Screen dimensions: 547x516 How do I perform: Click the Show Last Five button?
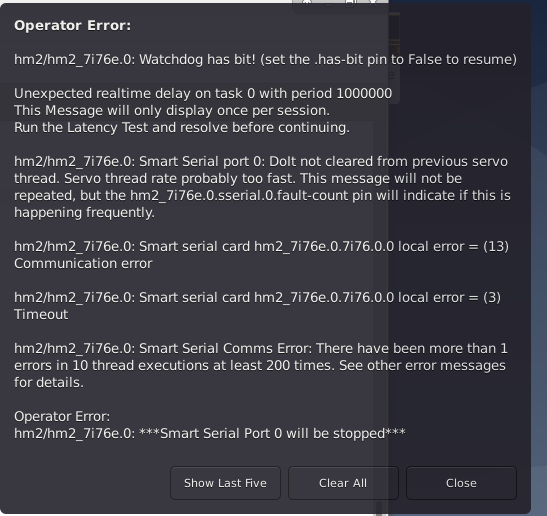225,483
